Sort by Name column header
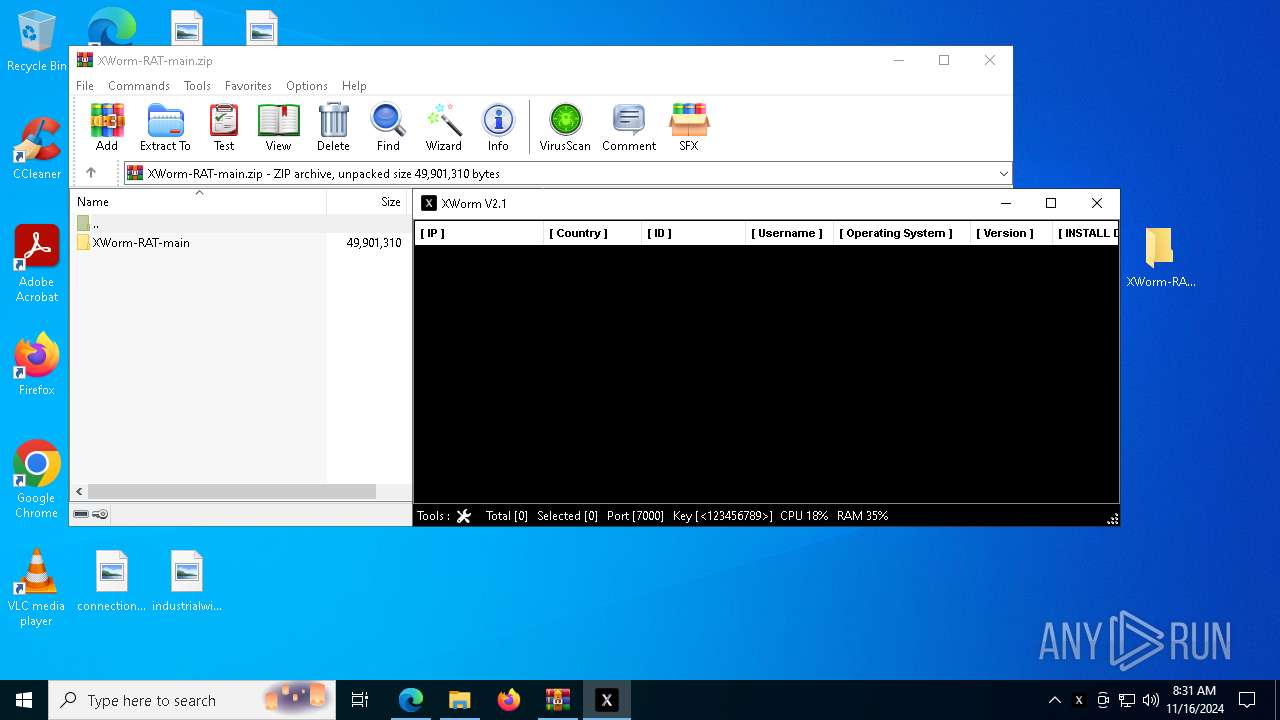This screenshot has height=720, width=1280. point(198,202)
